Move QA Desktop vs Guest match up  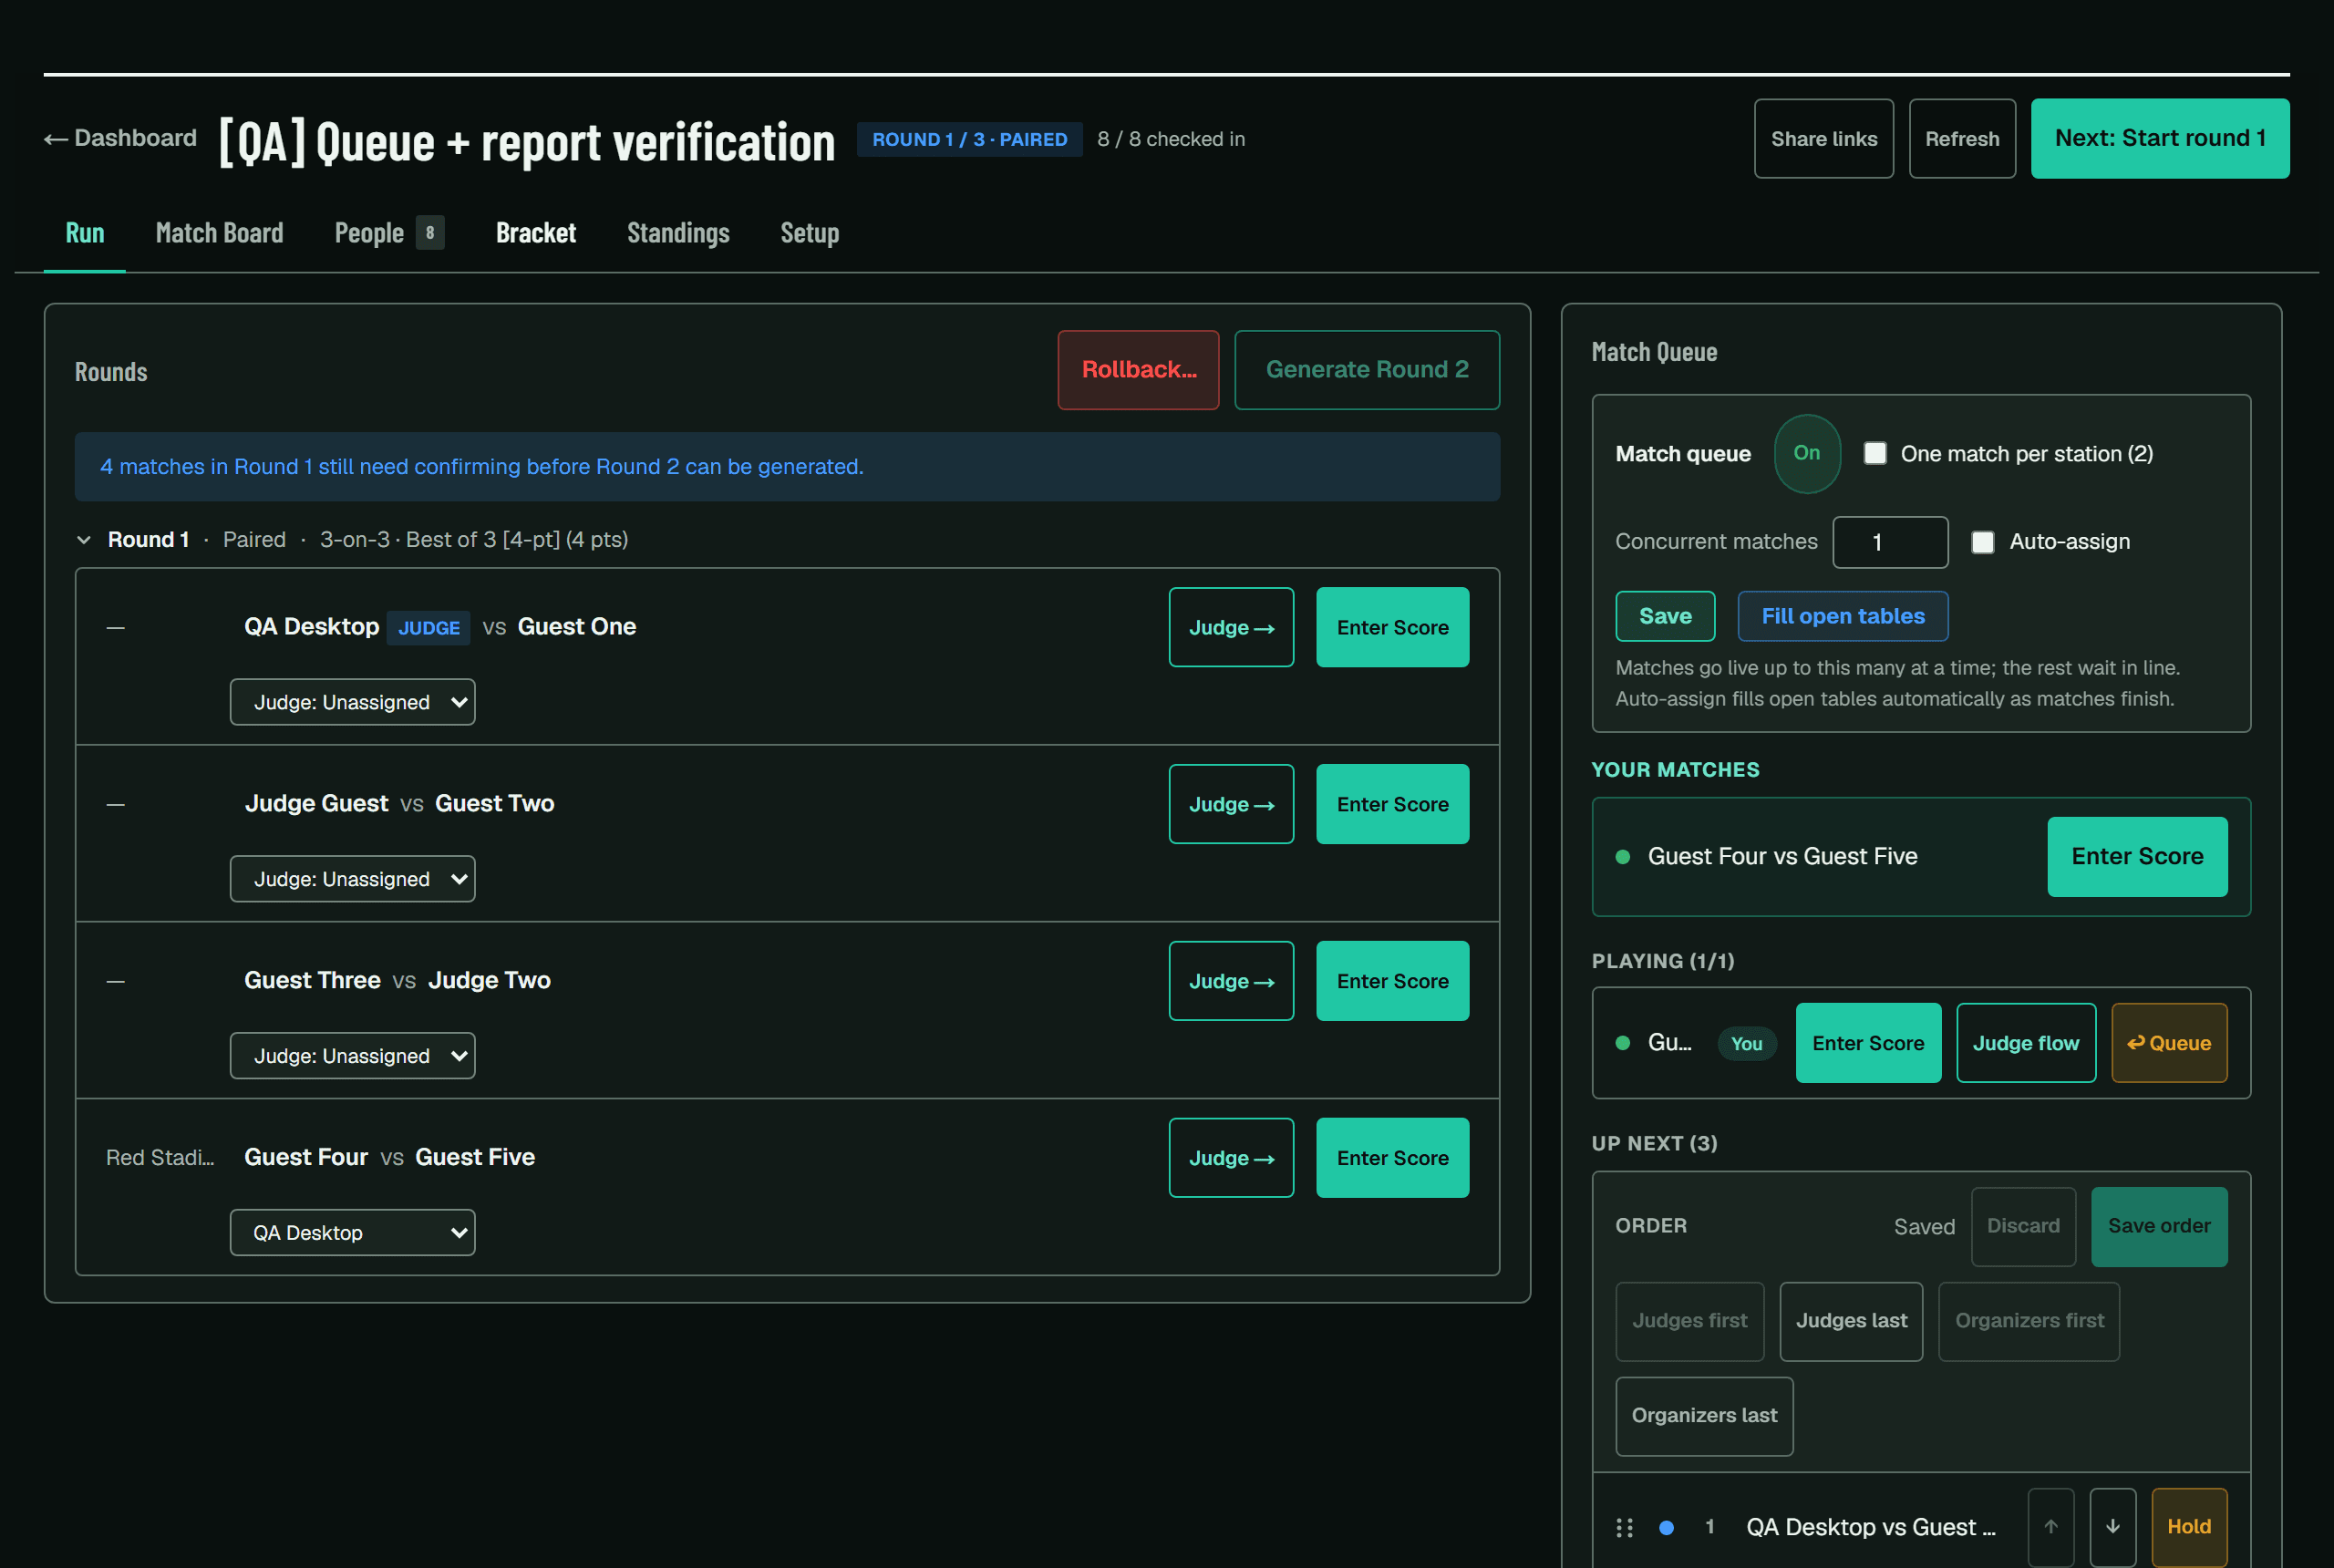point(2051,1528)
